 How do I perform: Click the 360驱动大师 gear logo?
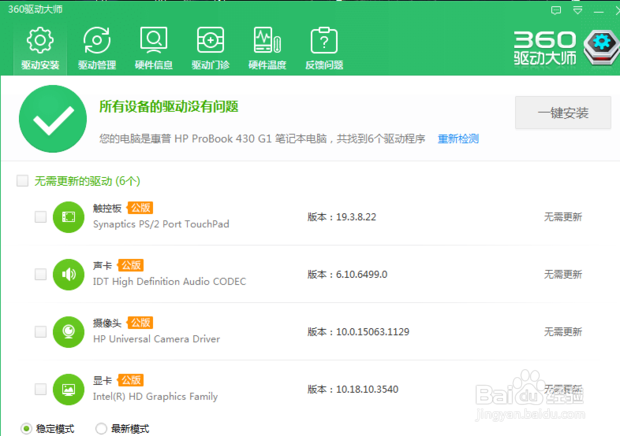coord(602,47)
